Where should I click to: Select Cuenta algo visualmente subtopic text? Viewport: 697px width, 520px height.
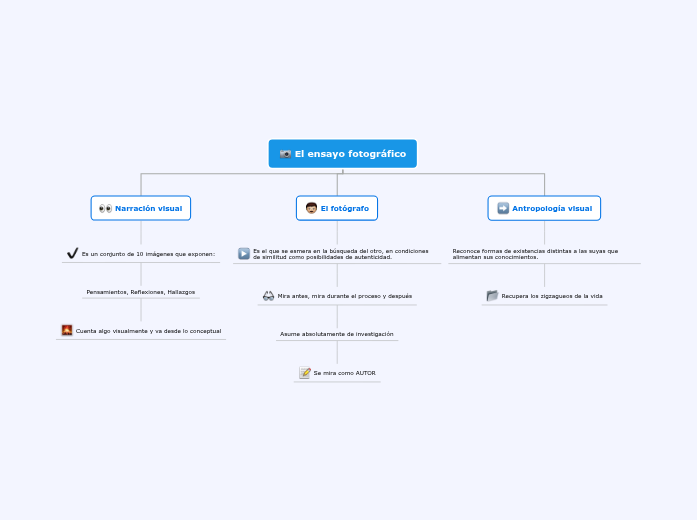(148, 331)
